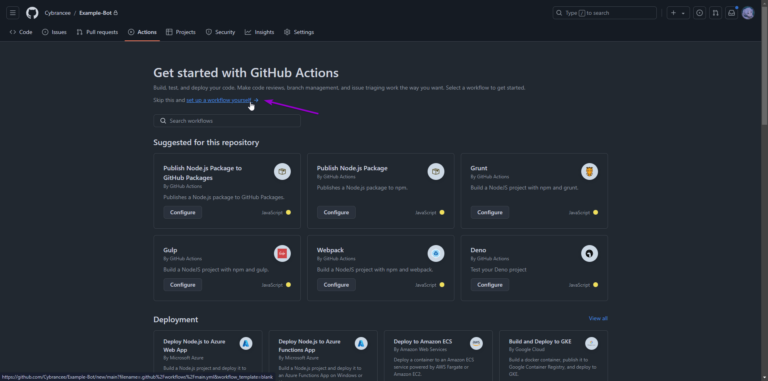Configure the Gulp workflow
Viewport: 768px width, 381px height.
point(183,285)
